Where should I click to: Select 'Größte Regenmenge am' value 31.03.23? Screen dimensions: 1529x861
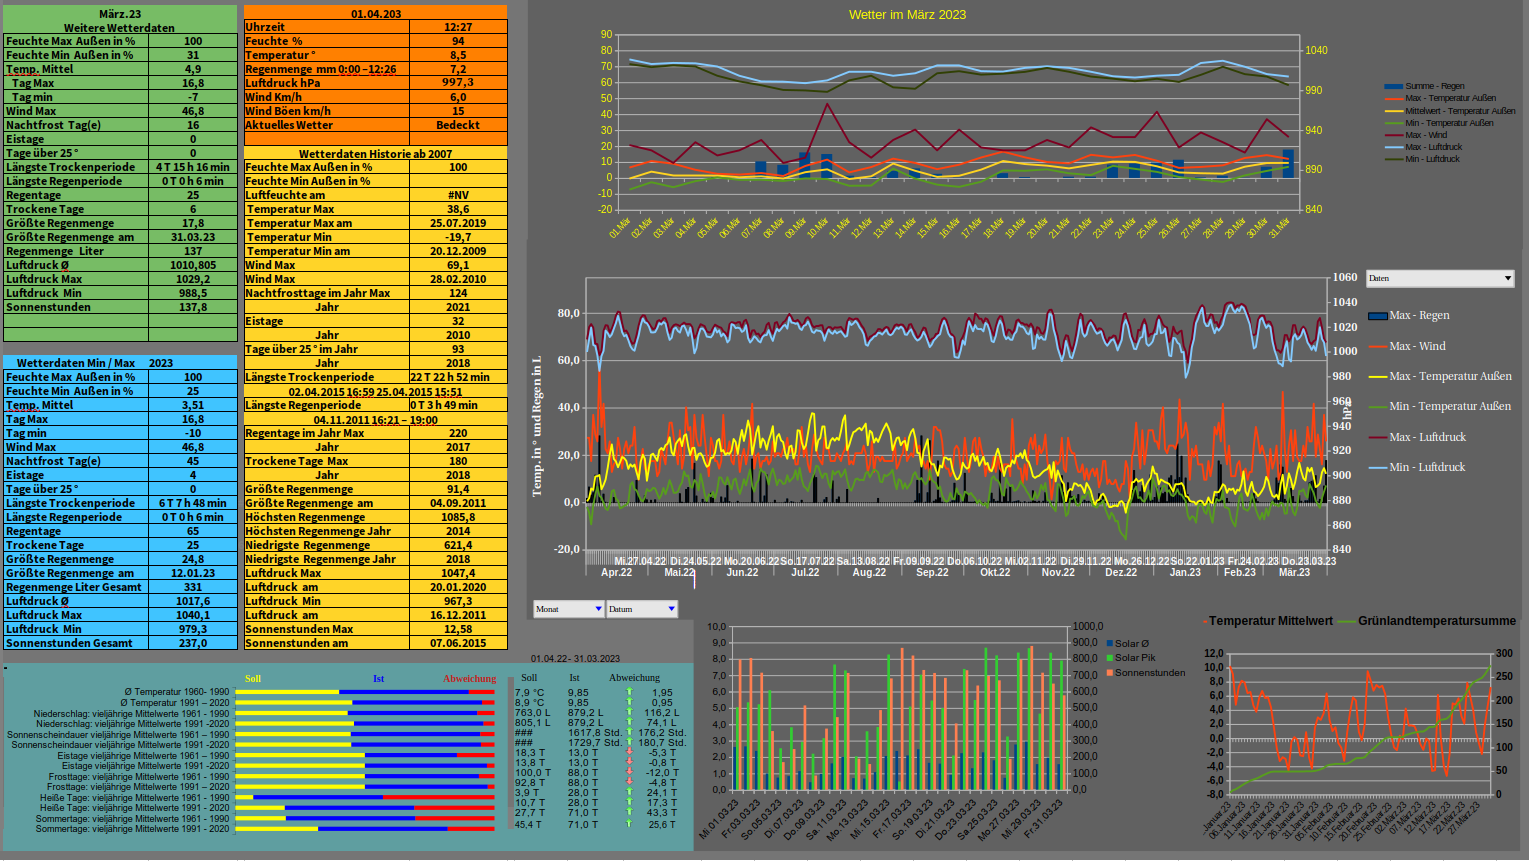[193, 237]
